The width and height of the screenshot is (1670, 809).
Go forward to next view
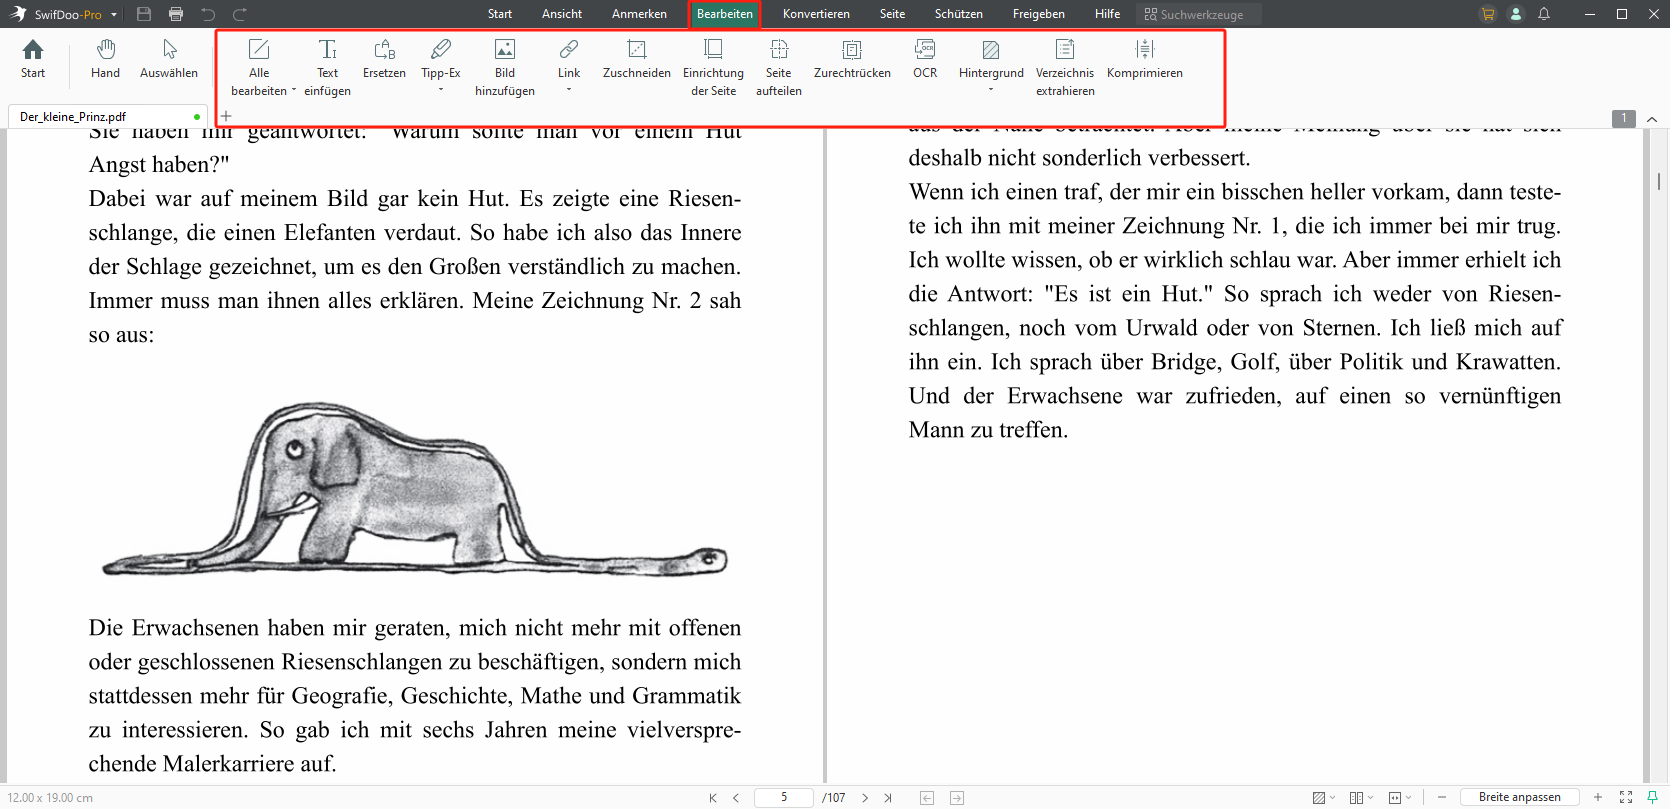click(x=957, y=798)
